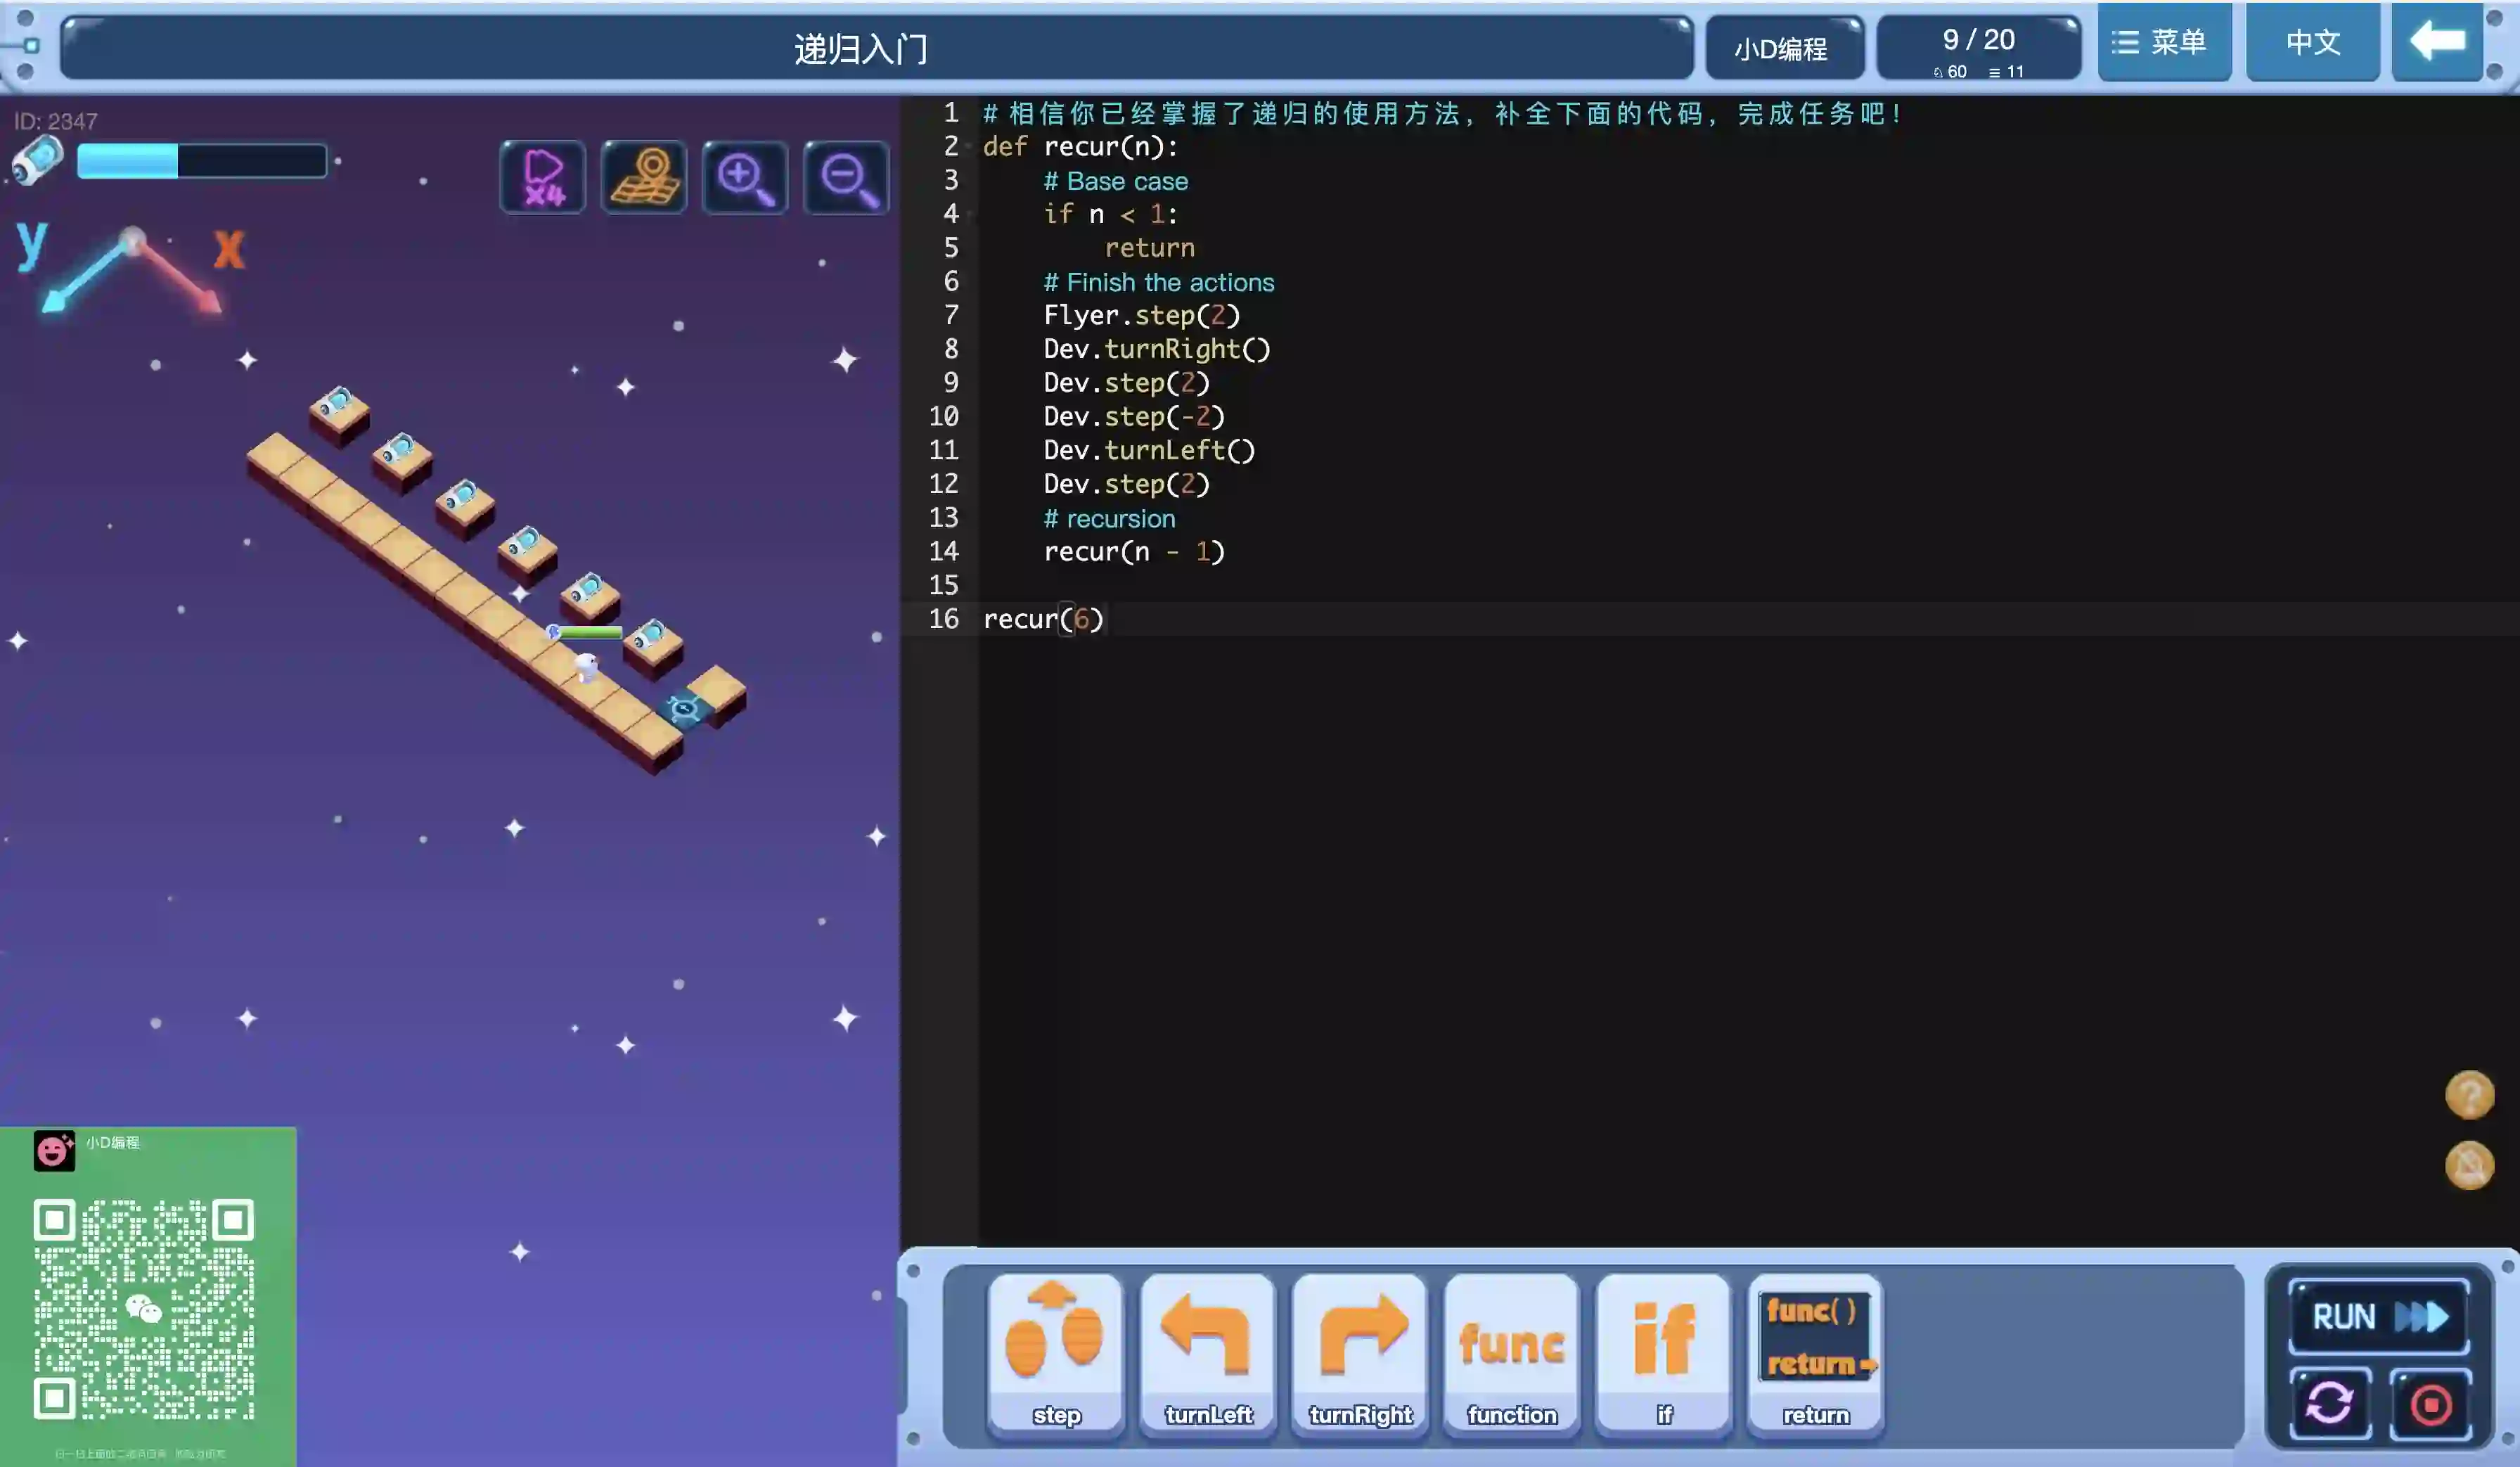Open the help question mark button
The width and height of the screenshot is (2520, 1467).
pyautogui.click(x=2469, y=1094)
